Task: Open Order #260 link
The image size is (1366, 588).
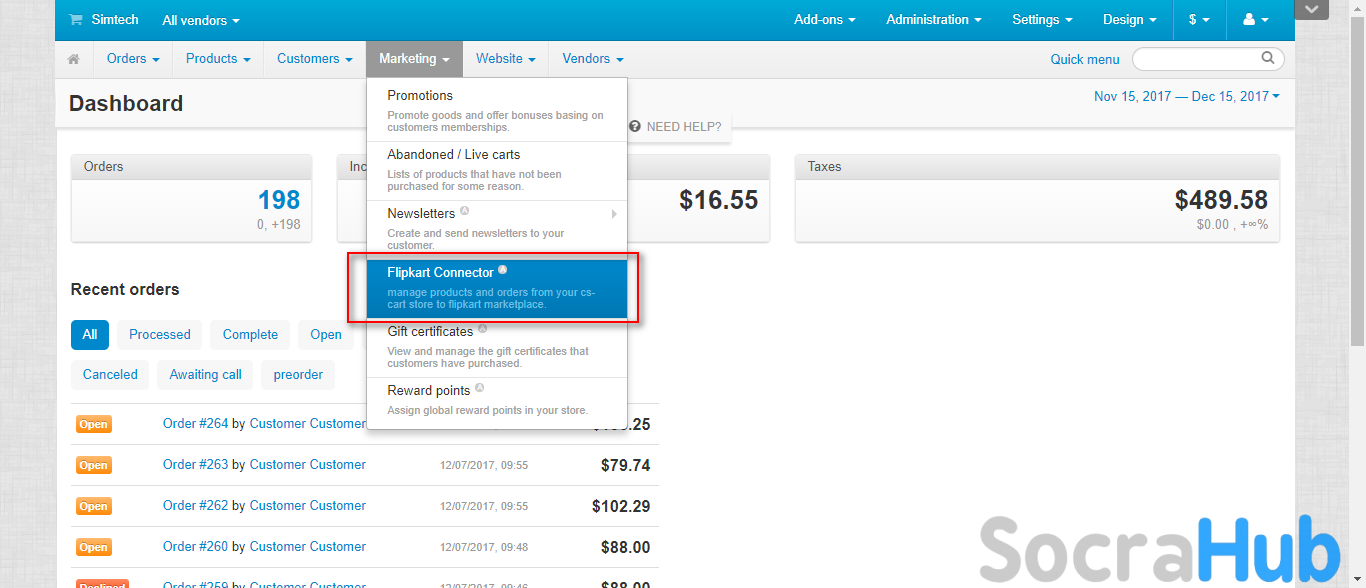Action: pyautogui.click(x=196, y=546)
